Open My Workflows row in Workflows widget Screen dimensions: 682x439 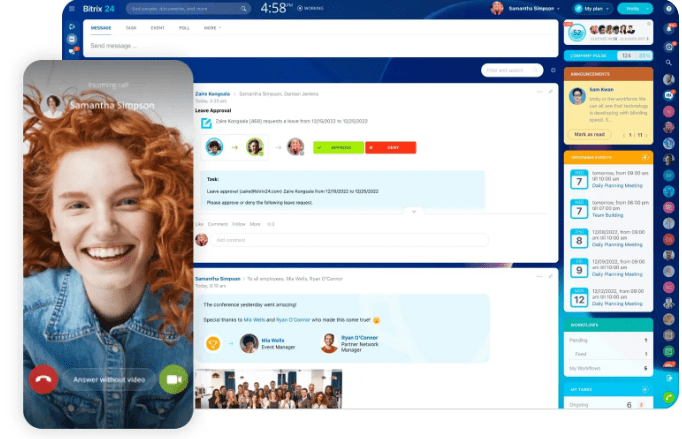608,369
